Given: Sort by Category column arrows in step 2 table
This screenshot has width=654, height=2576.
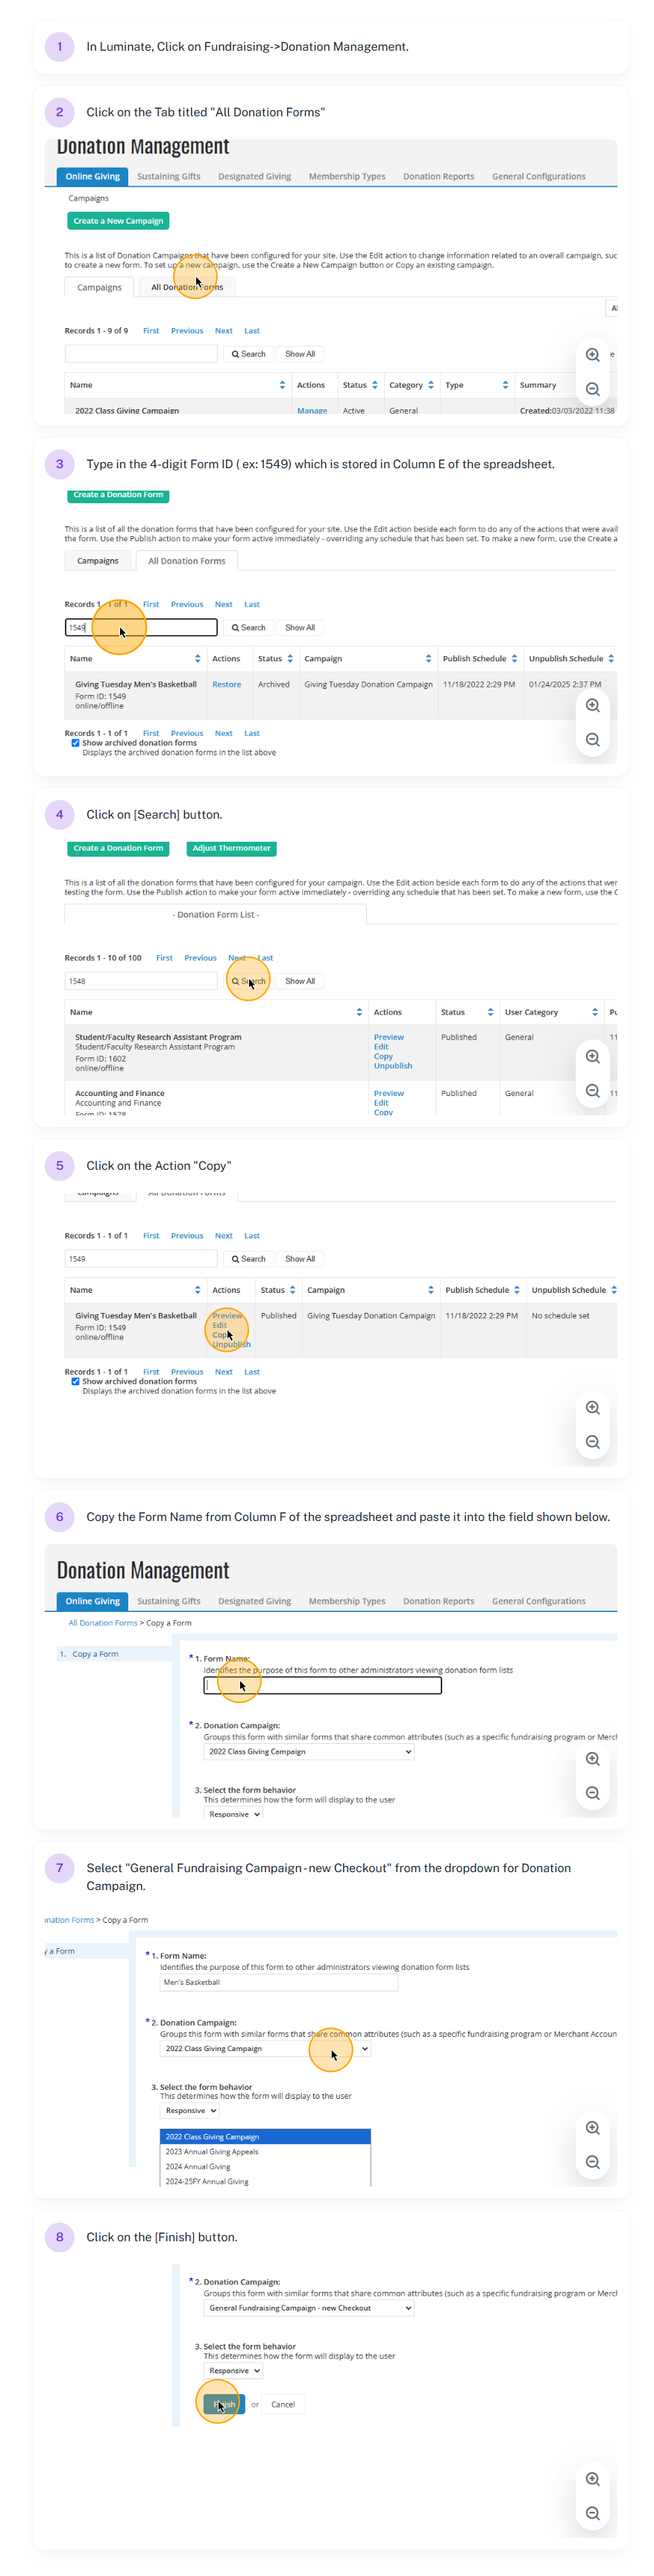Looking at the screenshot, I should (431, 385).
